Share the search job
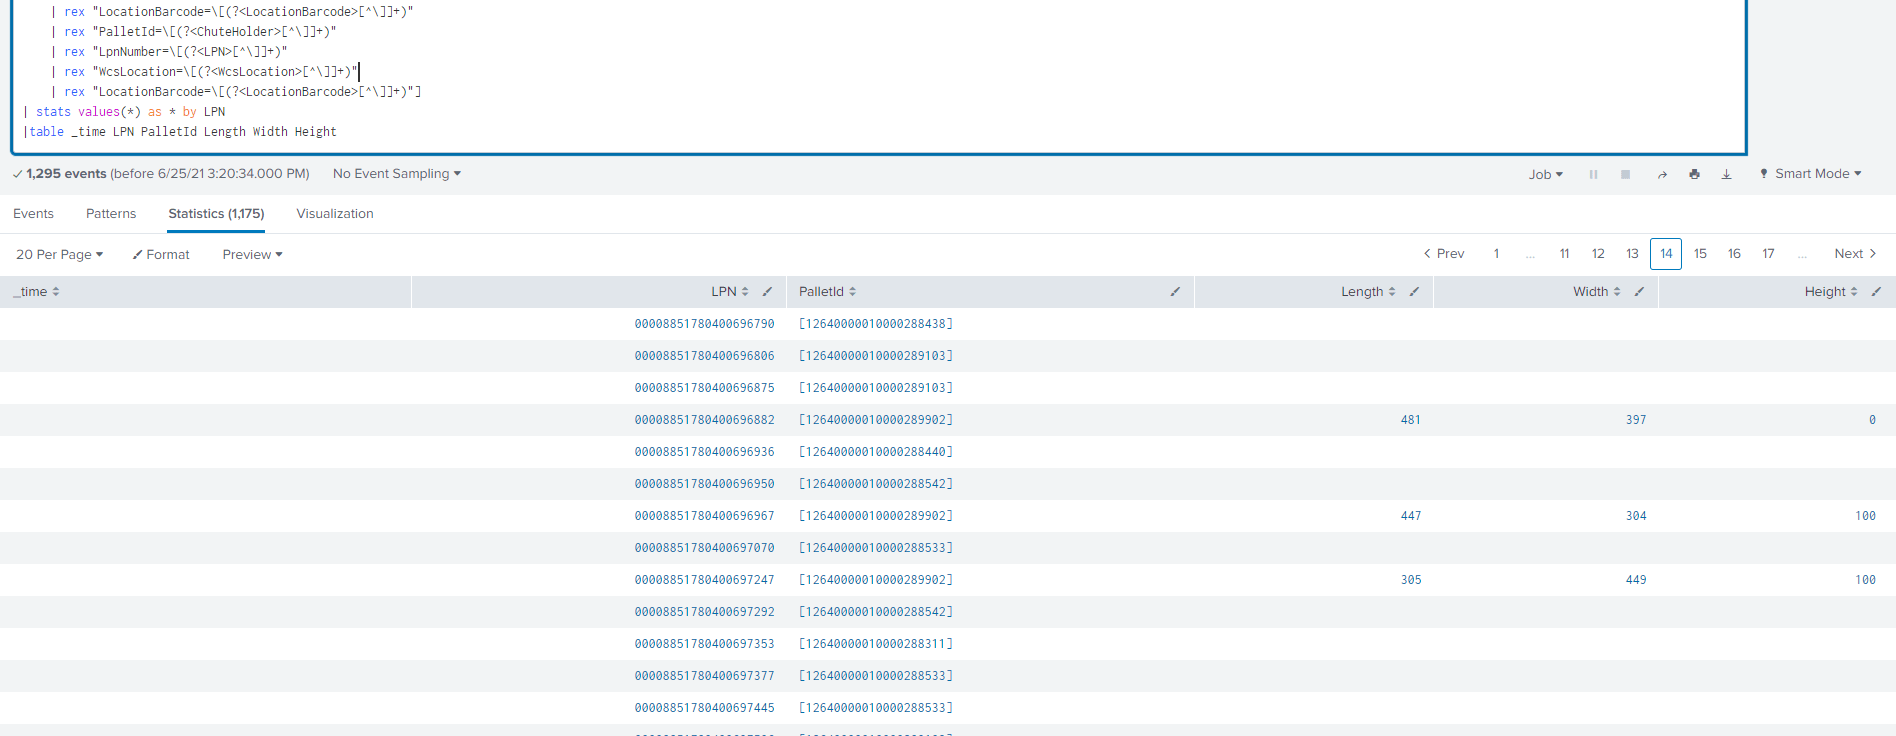 pyautogui.click(x=1662, y=174)
